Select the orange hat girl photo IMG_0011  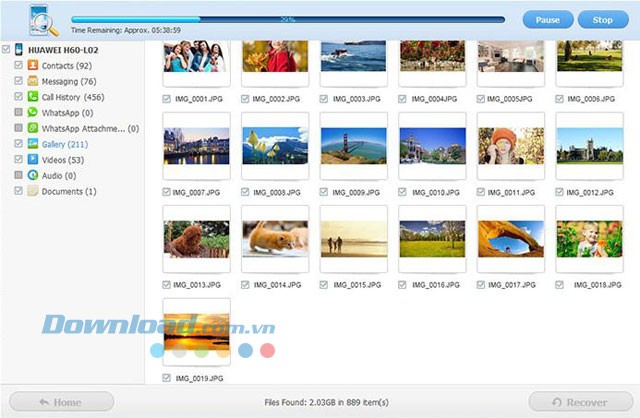coord(511,146)
